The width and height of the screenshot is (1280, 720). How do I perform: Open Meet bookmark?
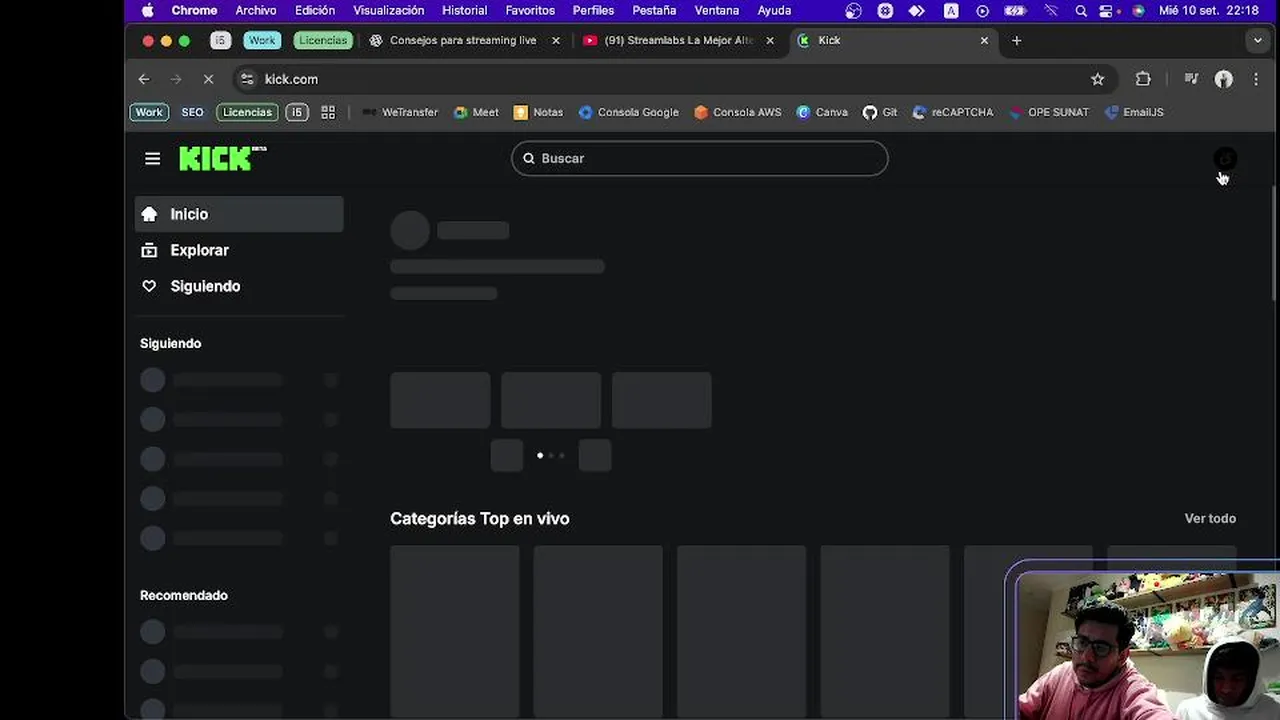click(x=476, y=112)
